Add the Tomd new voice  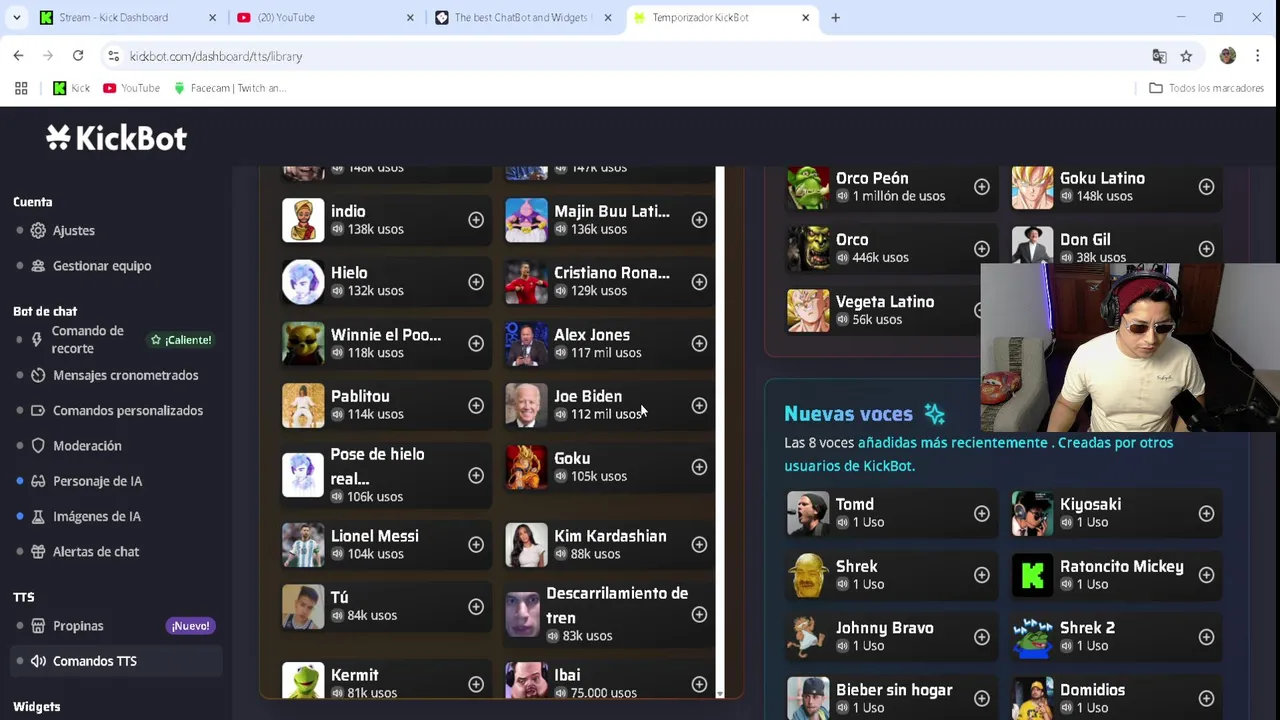[x=982, y=514]
